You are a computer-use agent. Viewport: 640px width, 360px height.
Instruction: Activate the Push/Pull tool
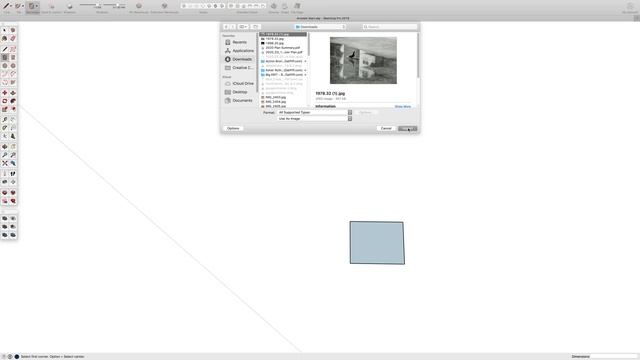pos(13,93)
